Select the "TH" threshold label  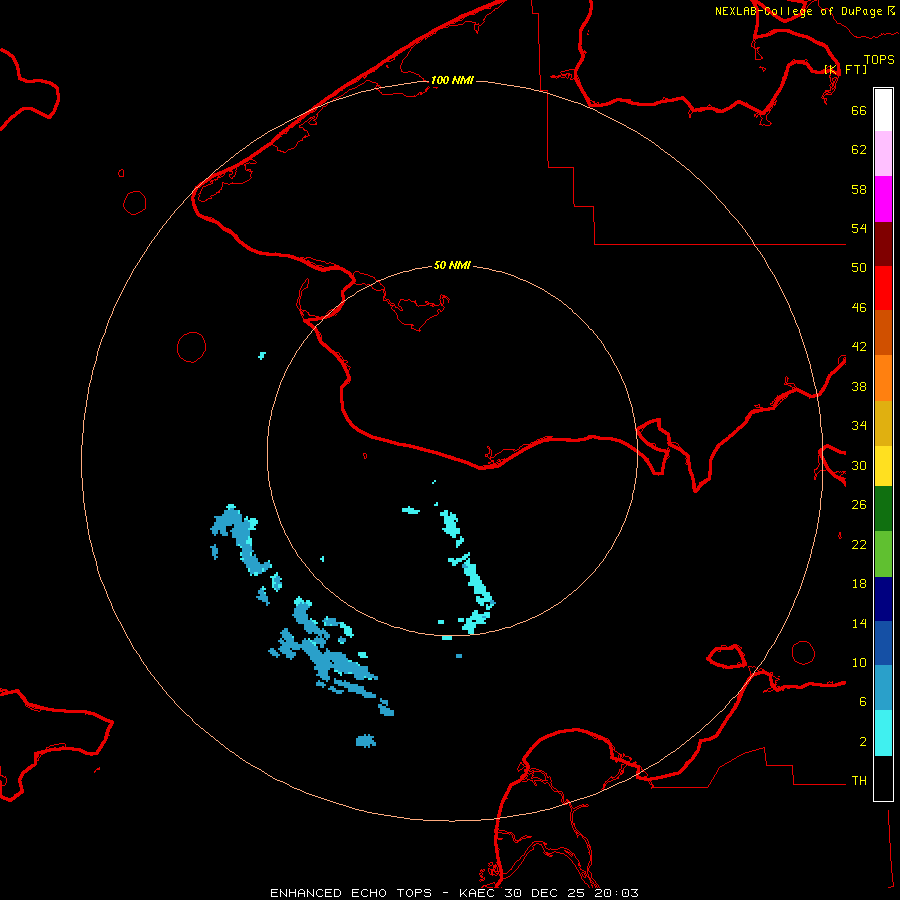point(859,781)
